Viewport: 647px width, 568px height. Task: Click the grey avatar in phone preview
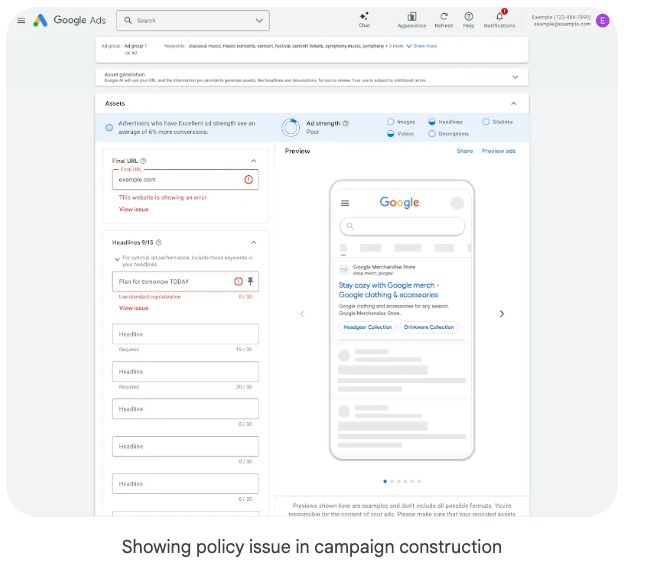click(x=457, y=203)
